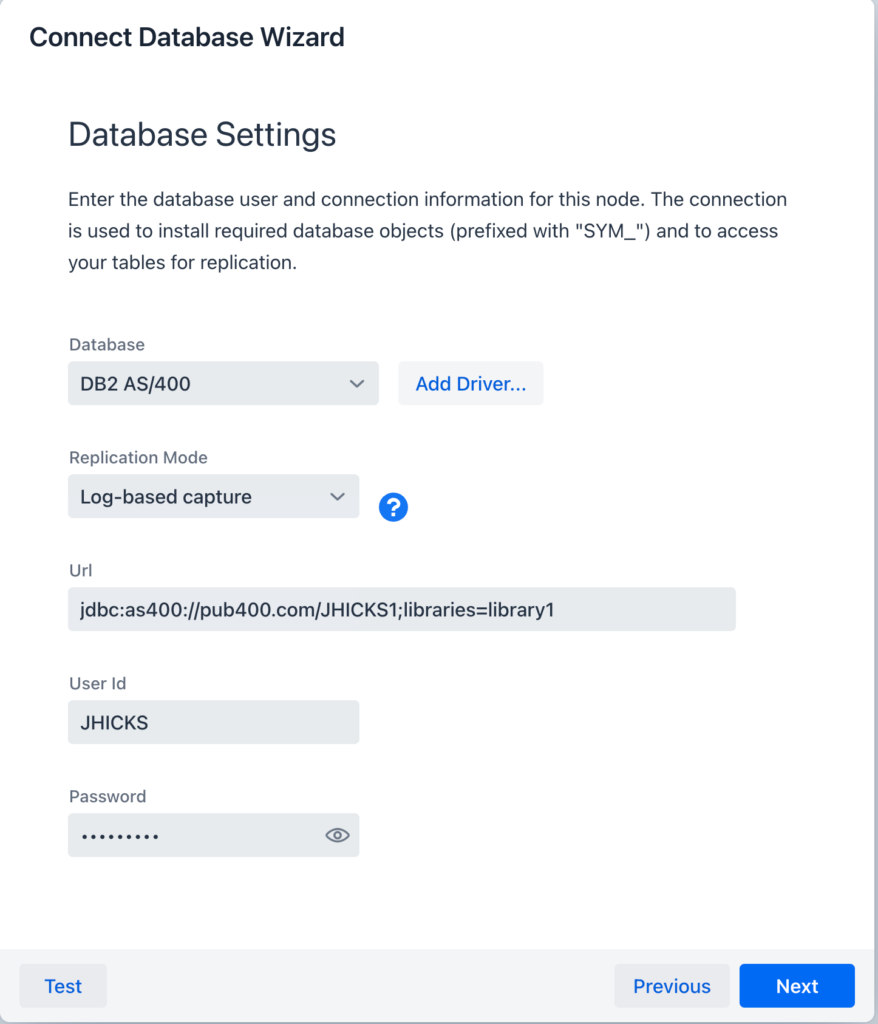Click the Add Driver button

[470, 383]
